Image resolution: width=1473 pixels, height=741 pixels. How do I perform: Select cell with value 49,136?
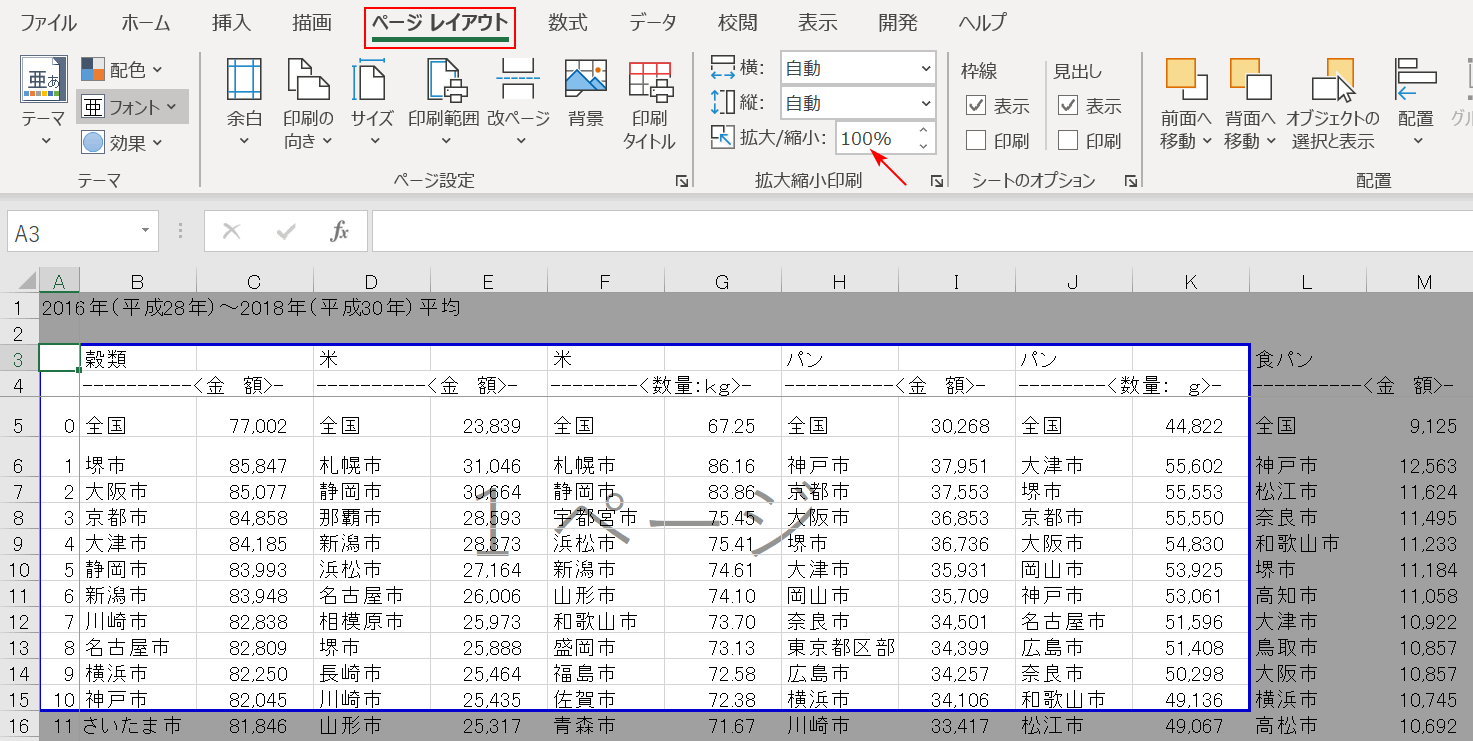(1191, 699)
